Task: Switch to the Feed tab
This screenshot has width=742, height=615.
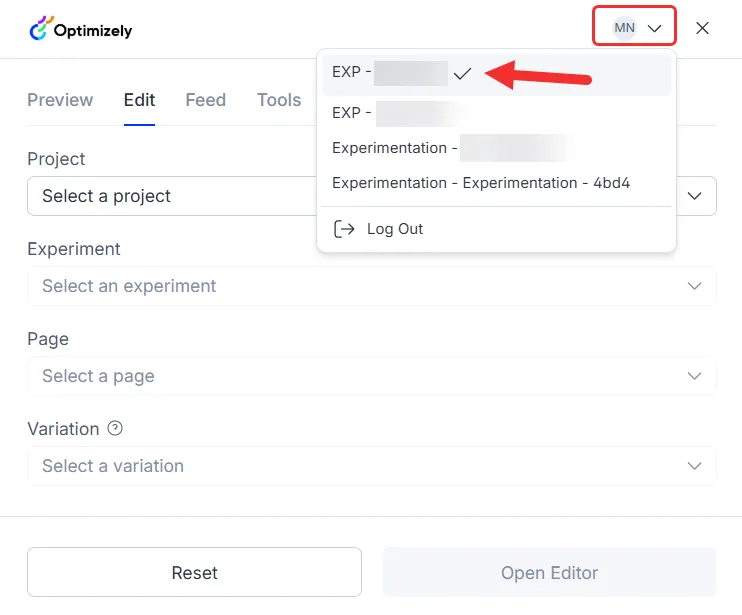Action: (205, 100)
